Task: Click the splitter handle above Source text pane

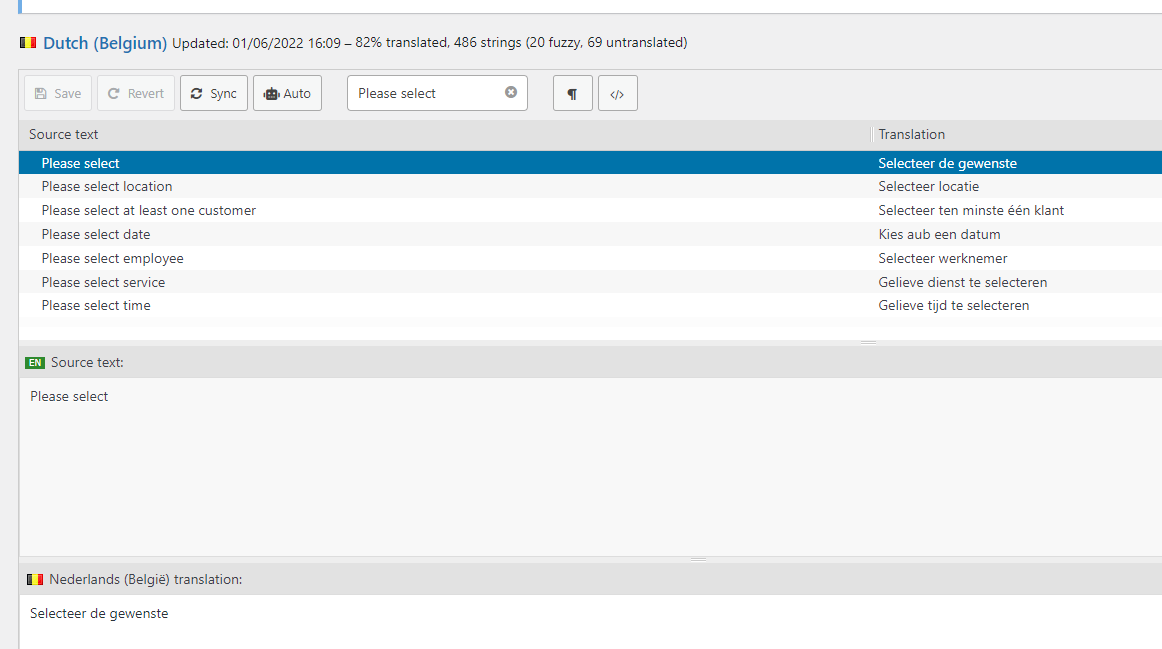Action: click(869, 342)
